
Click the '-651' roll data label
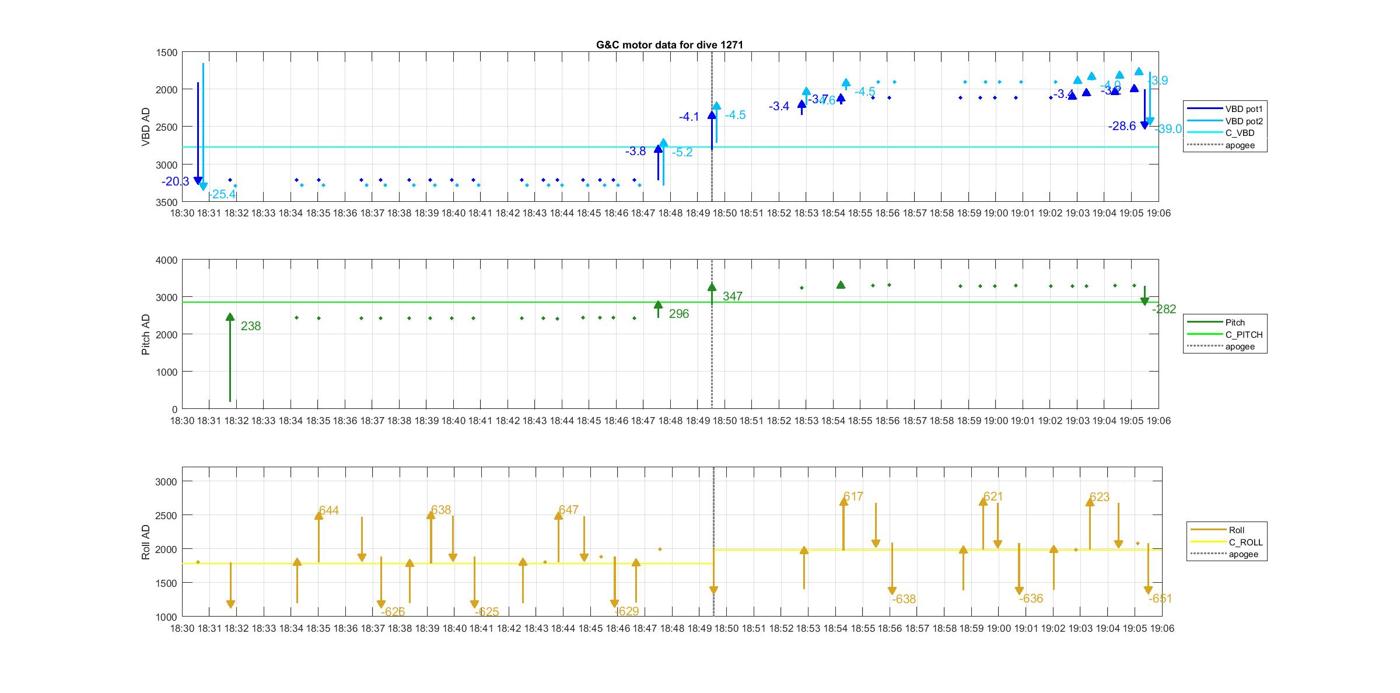[1161, 599]
